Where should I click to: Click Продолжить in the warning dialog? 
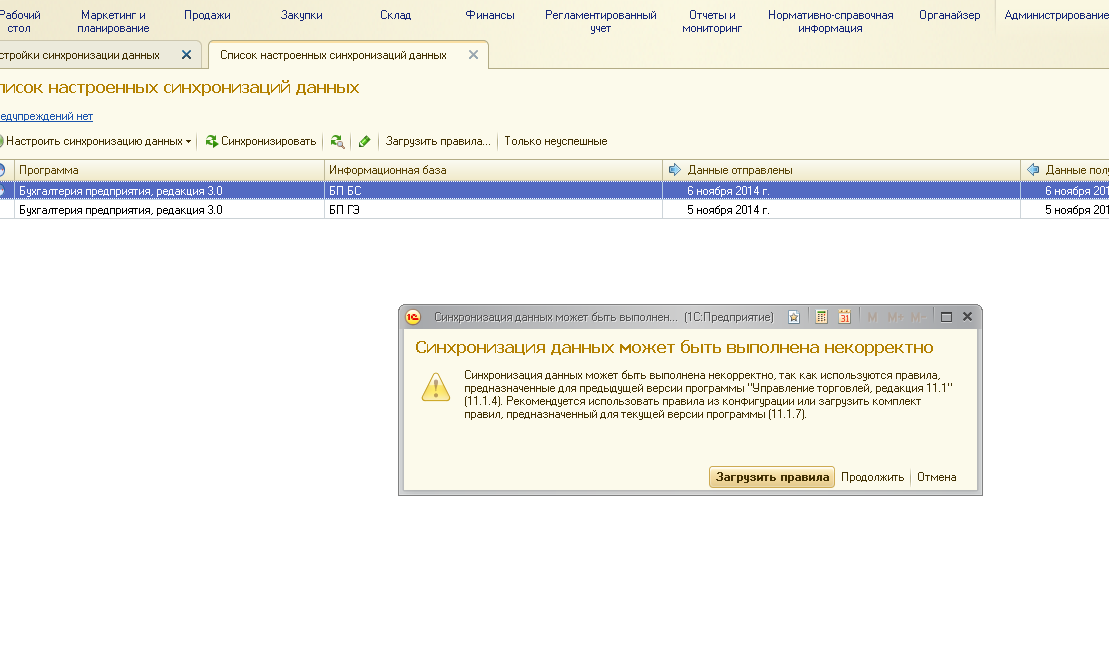[872, 477]
